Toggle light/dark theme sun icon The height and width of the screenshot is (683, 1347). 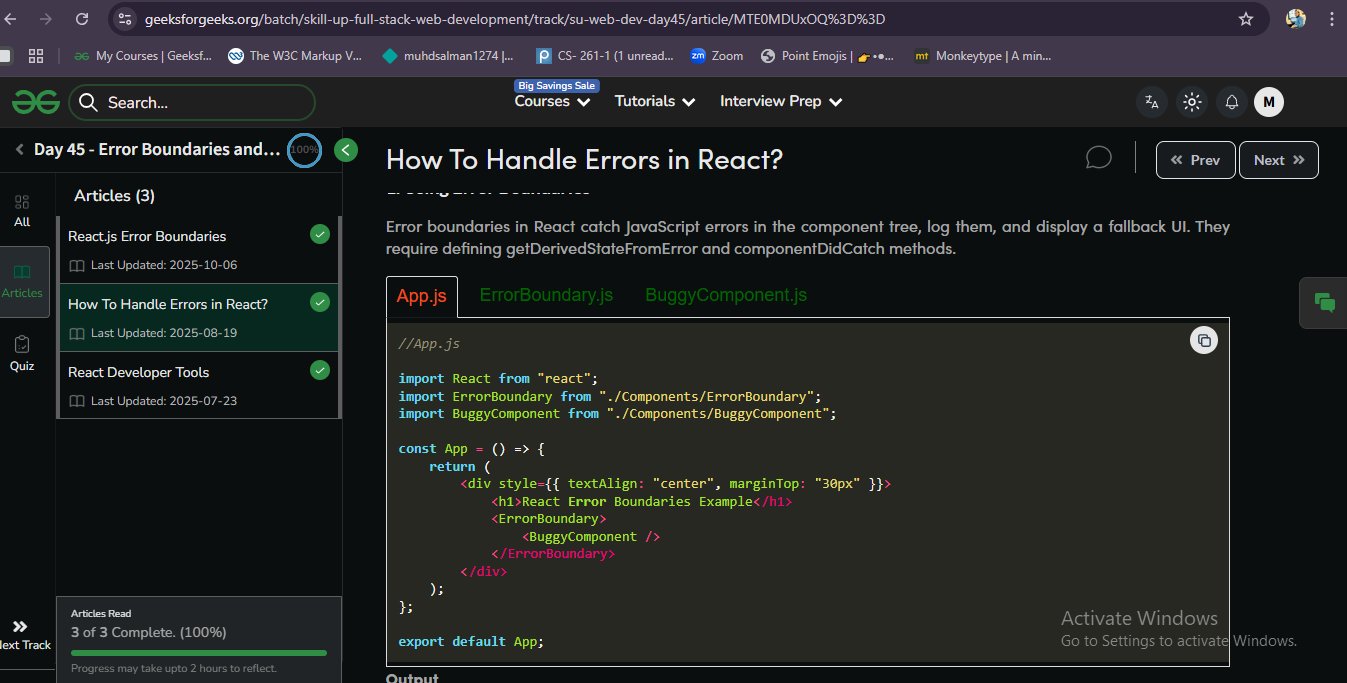point(1191,102)
